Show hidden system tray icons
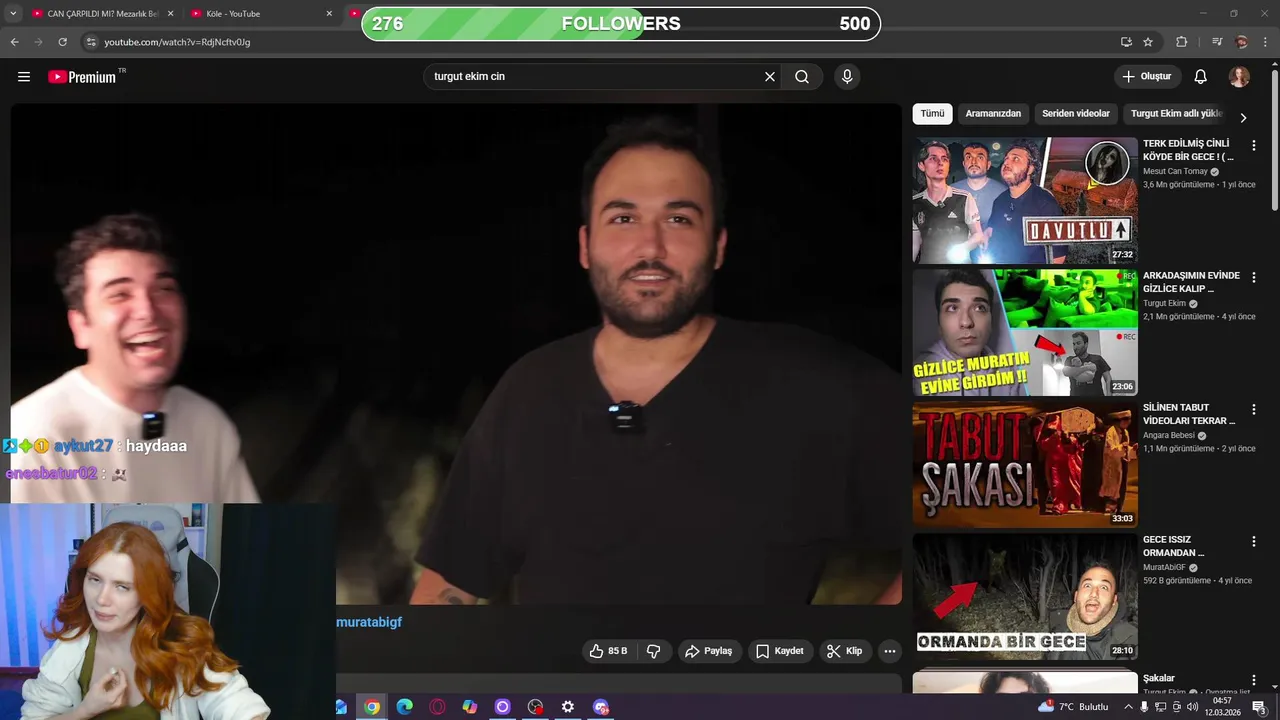1280x720 pixels. click(x=1128, y=707)
